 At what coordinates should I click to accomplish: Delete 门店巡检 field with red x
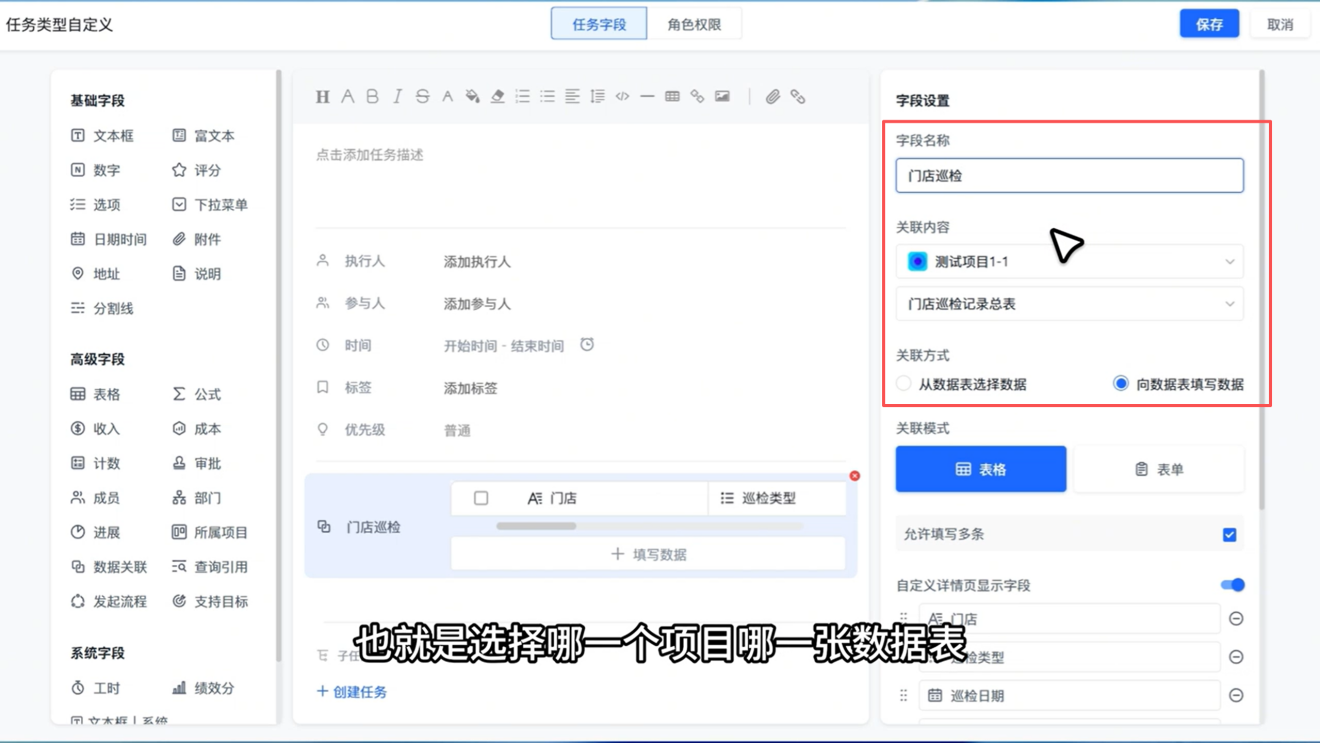pyautogui.click(x=855, y=476)
